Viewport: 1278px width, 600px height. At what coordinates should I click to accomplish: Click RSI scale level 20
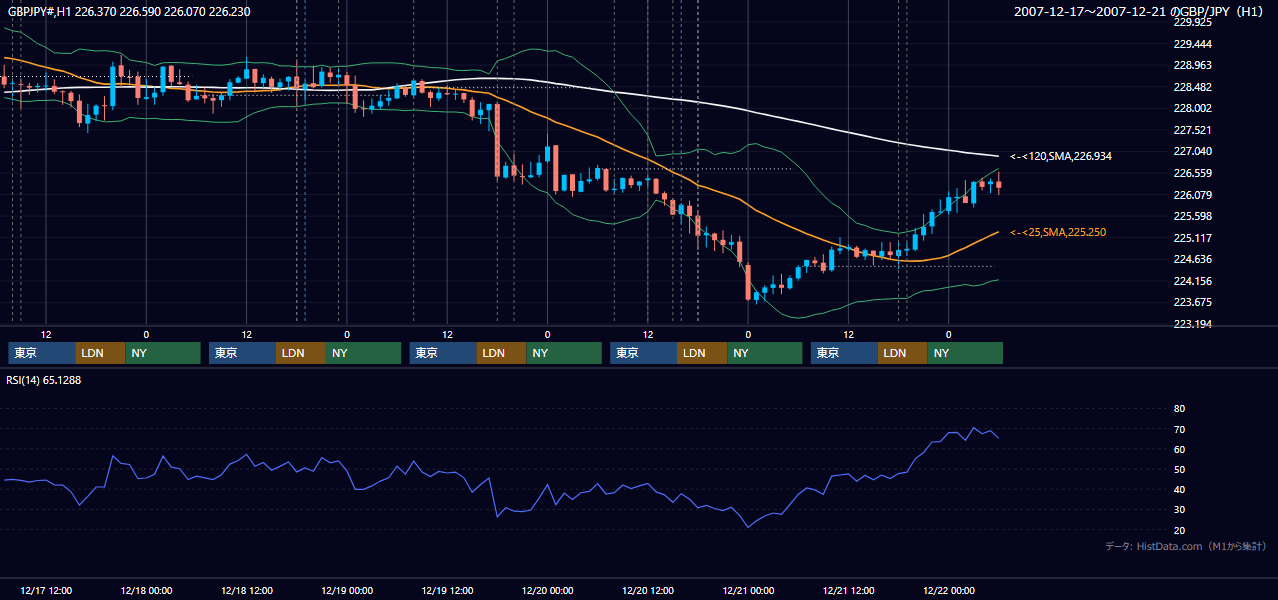click(1179, 530)
